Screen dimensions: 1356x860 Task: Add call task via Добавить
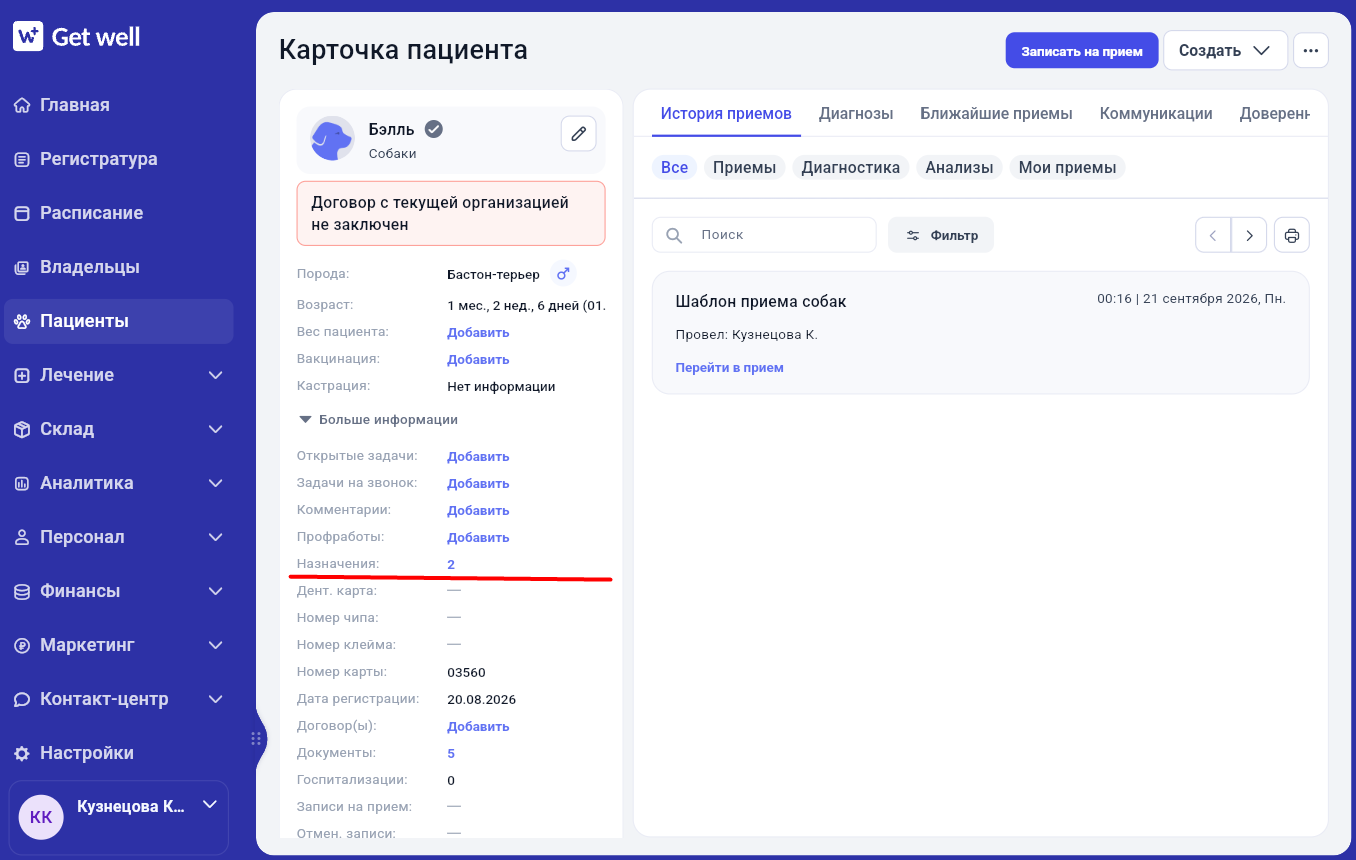[478, 483]
